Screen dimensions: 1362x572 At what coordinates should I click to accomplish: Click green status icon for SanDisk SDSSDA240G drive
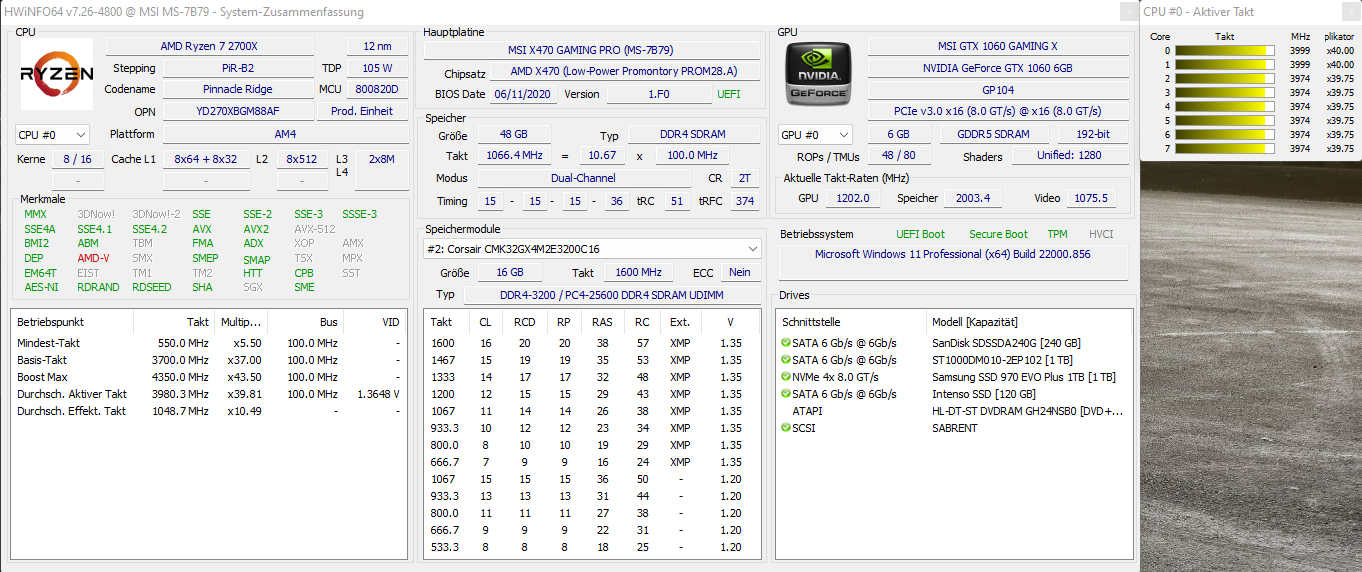(785, 343)
